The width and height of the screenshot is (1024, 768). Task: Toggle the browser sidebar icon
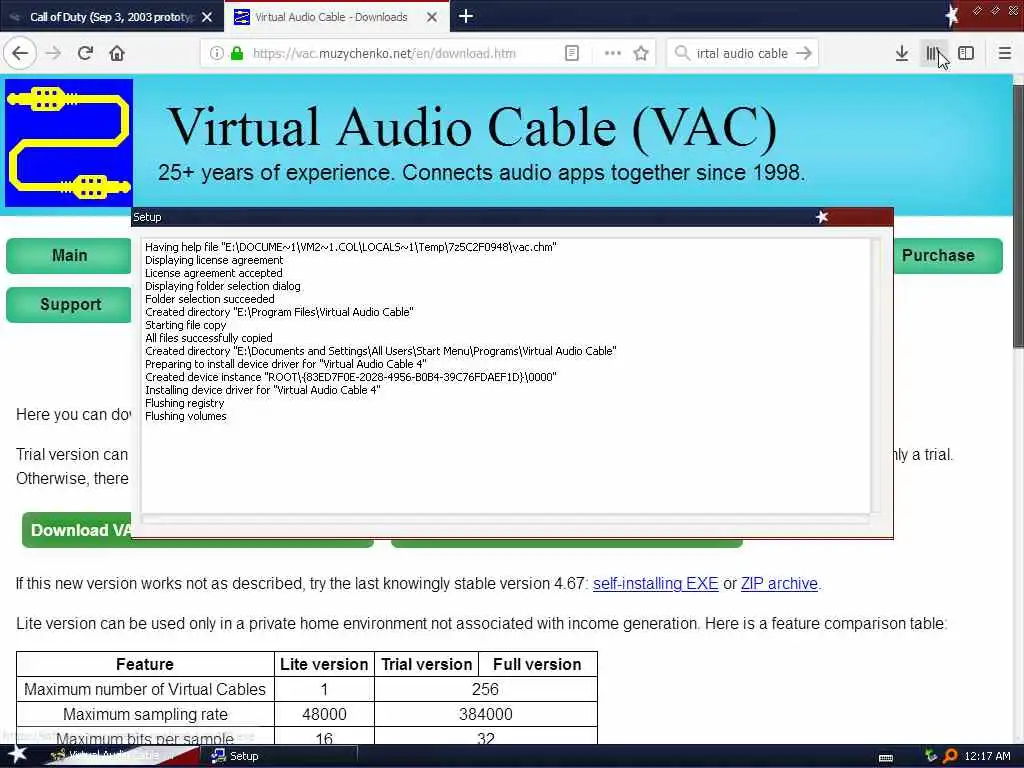966,53
